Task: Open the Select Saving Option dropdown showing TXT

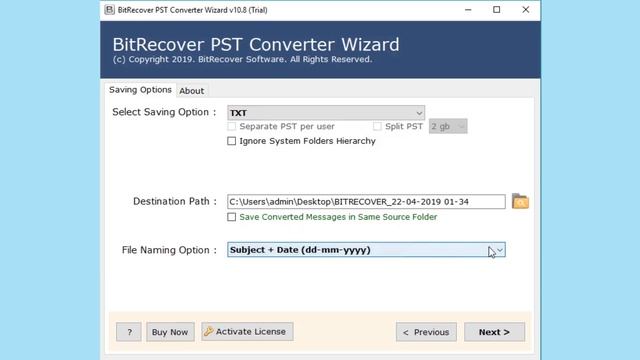Action: point(326,113)
